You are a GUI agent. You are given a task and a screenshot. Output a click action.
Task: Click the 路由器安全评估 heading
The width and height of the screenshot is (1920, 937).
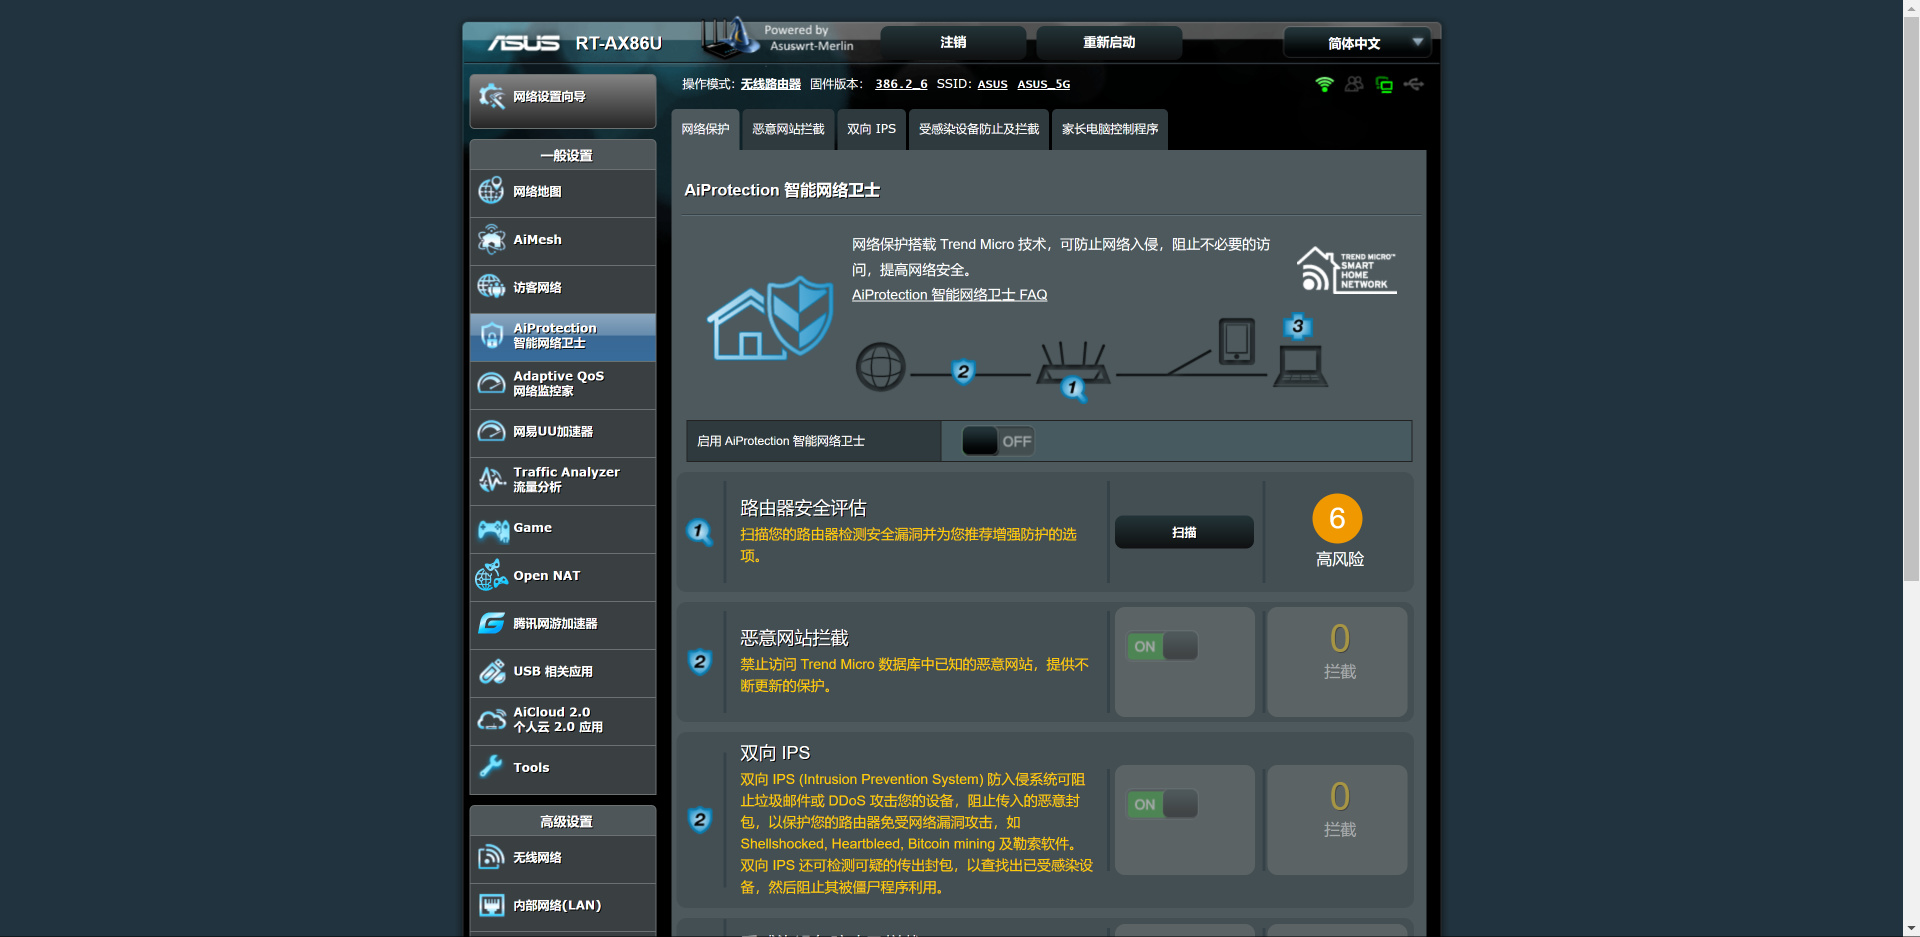click(x=803, y=508)
